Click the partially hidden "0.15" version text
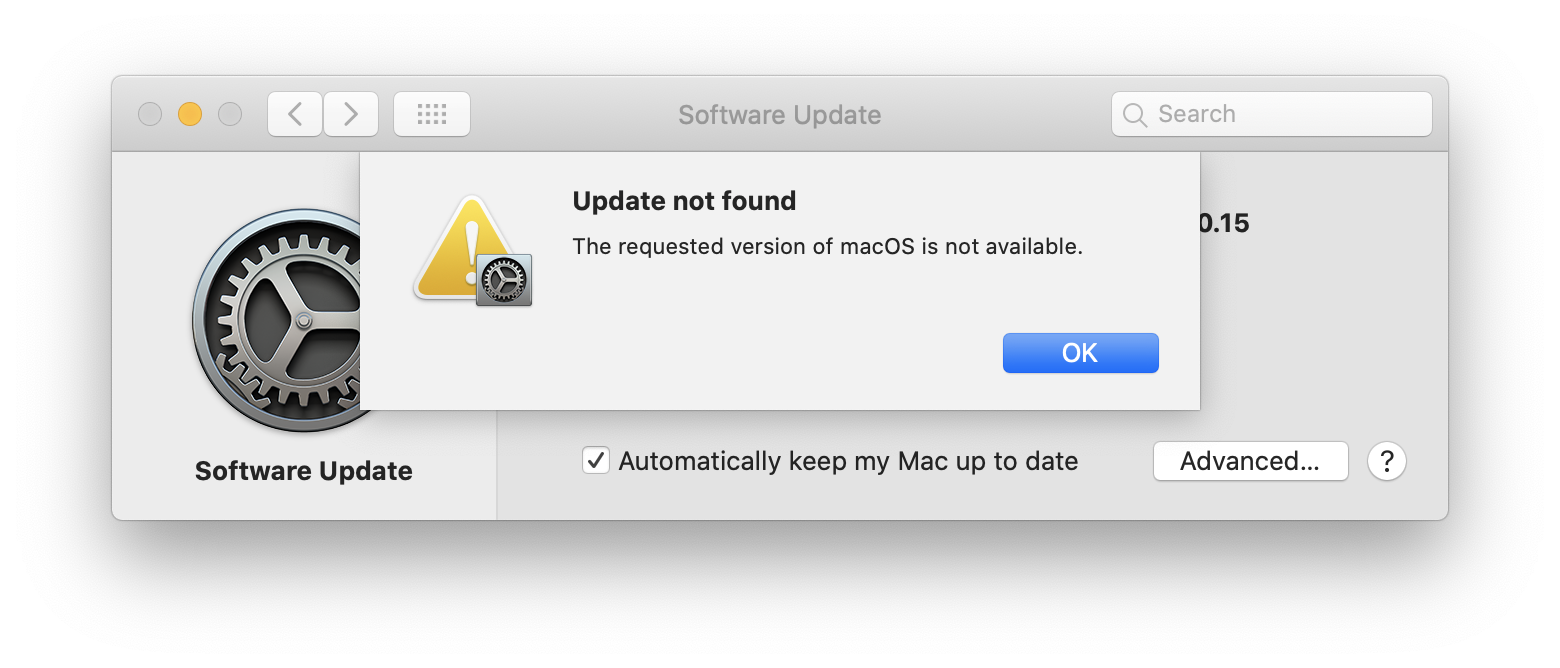Viewport: 1560px width, 668px height. click(x=1225, y=223)
